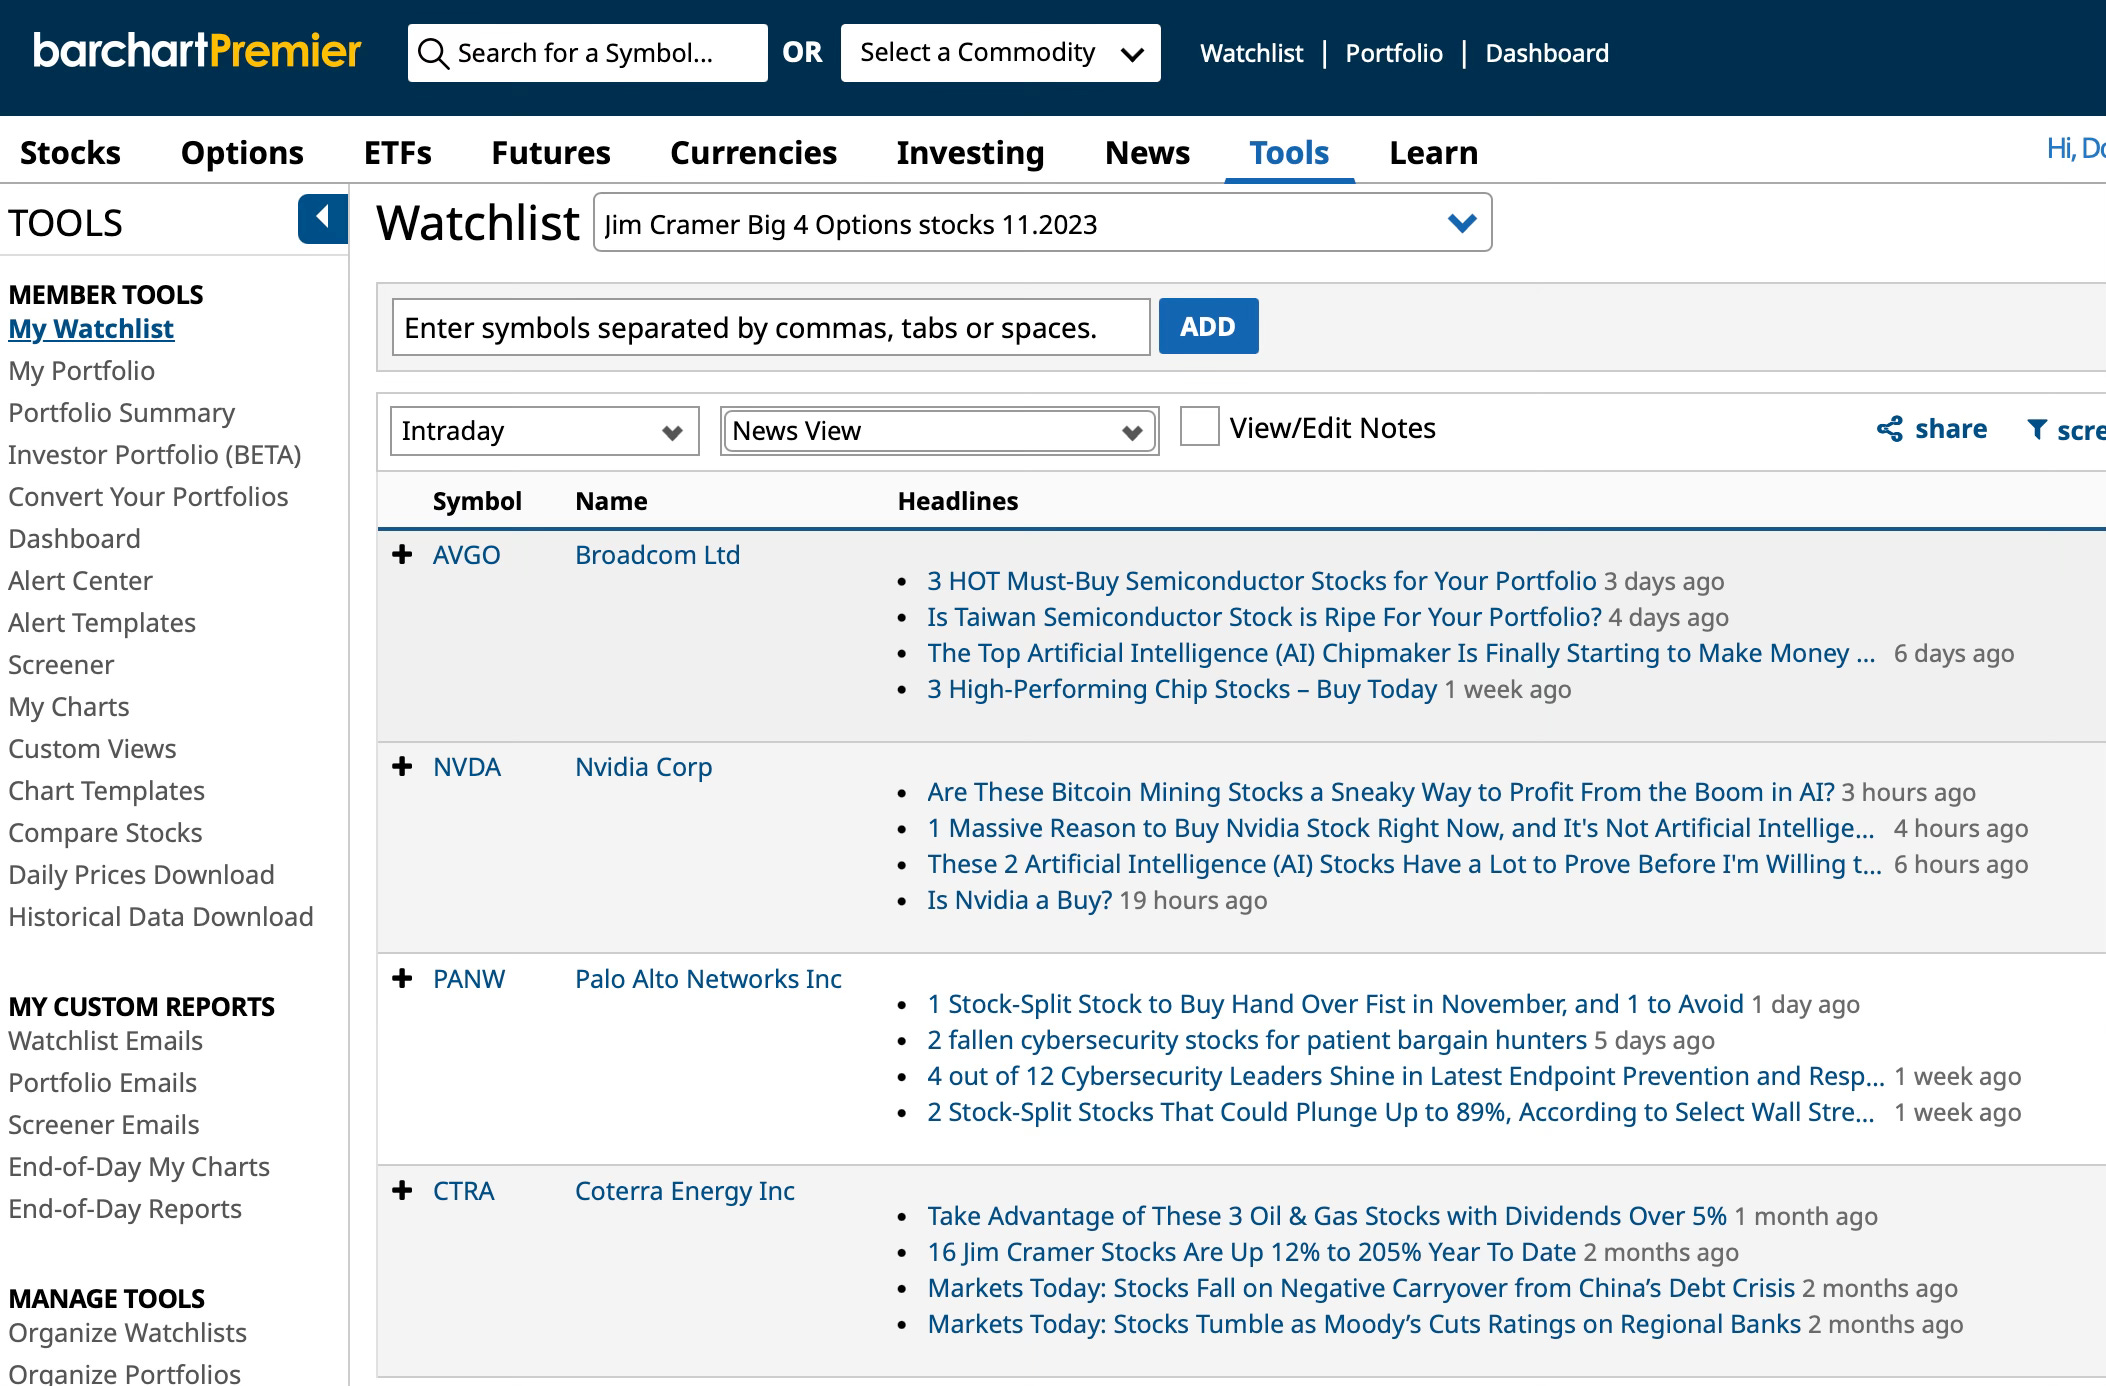The width and height of the screenshot is (2106, 1386).
Task: Open Custom Views sidebar link
Action: 92,749
